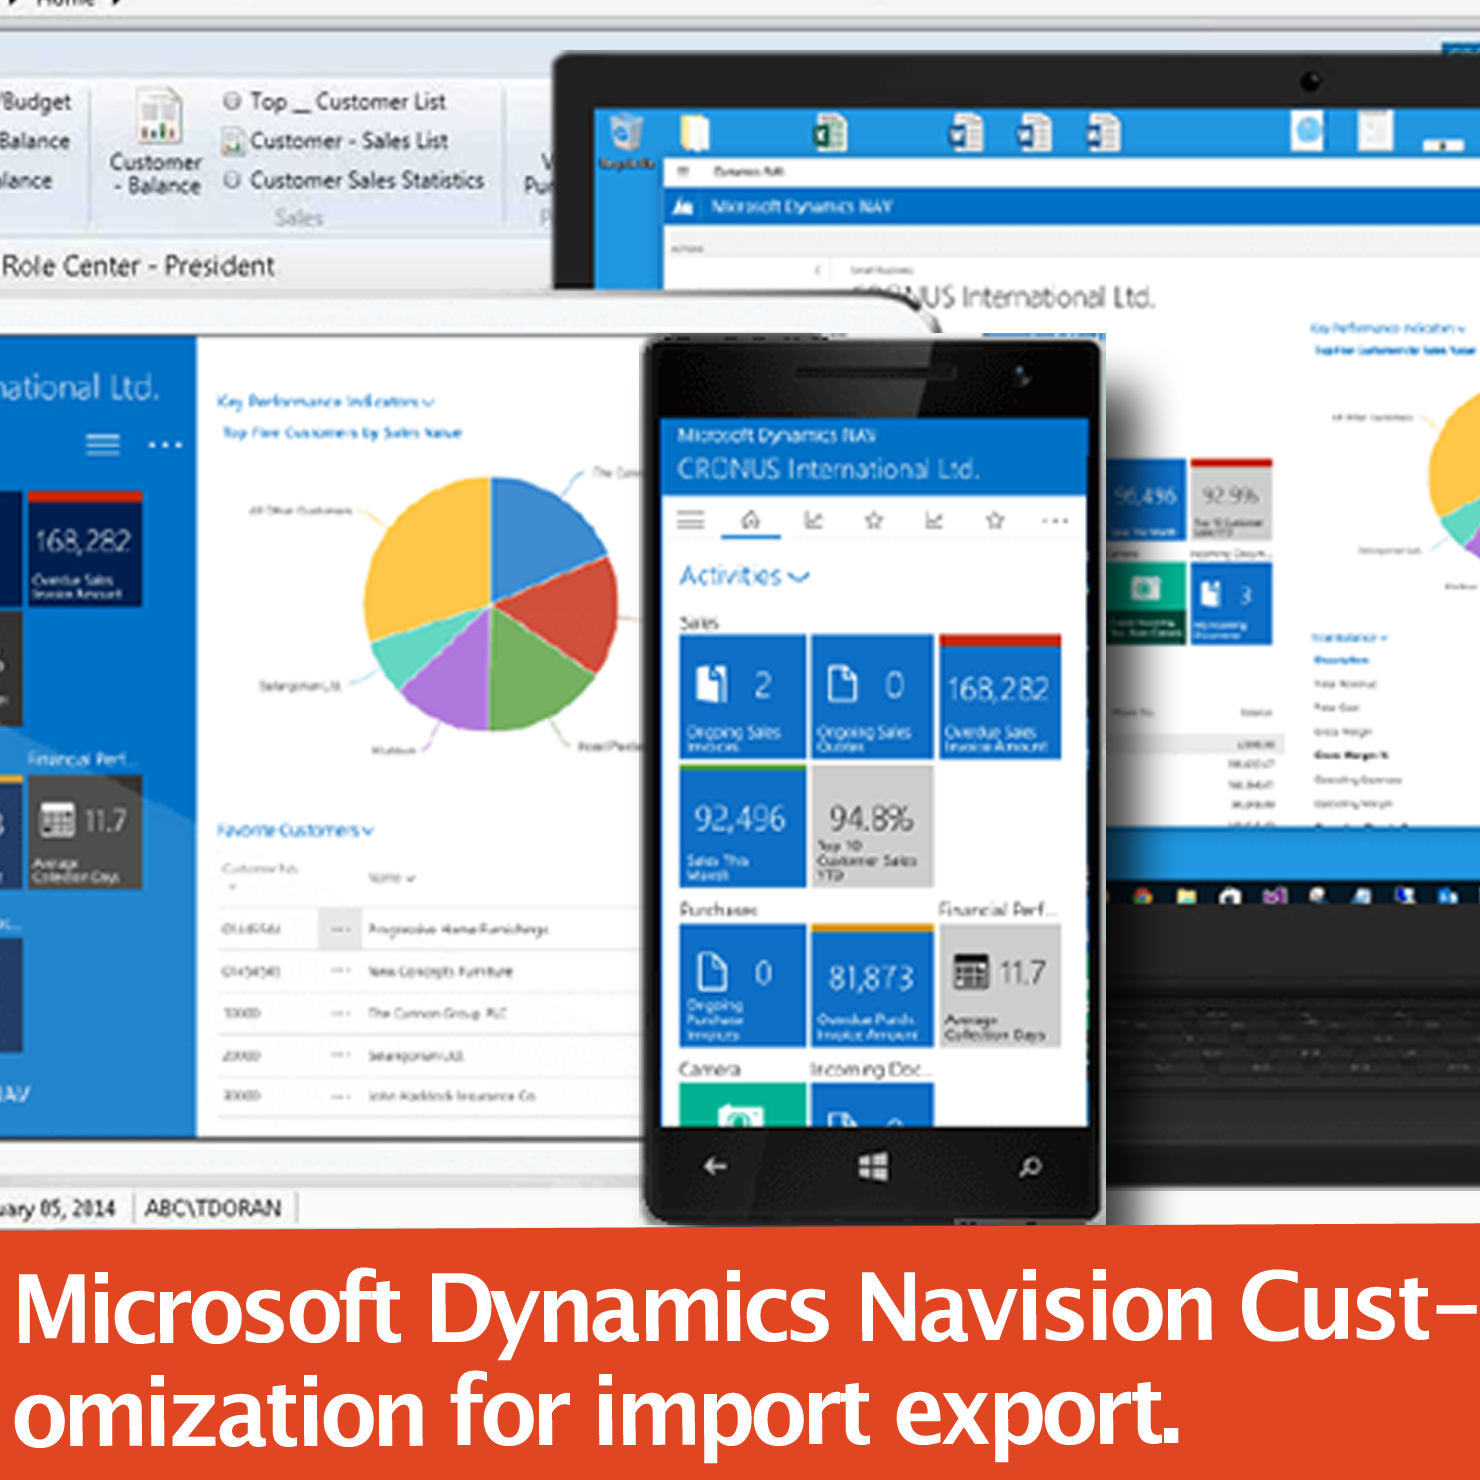Open second star favorites tab on phone
The image size is (1480, 1480).
coord(995,520)
